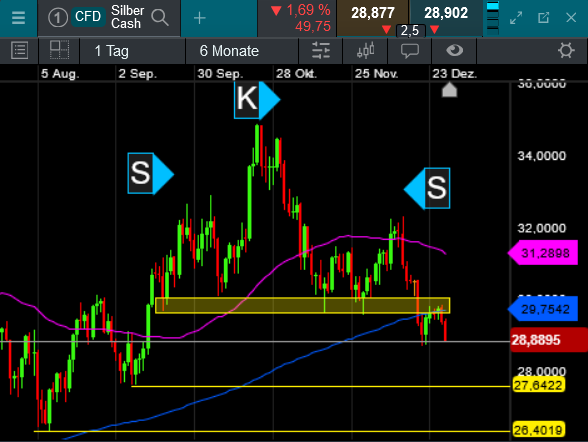Open the 6 Monate period dropdown

tap(242, 51)
